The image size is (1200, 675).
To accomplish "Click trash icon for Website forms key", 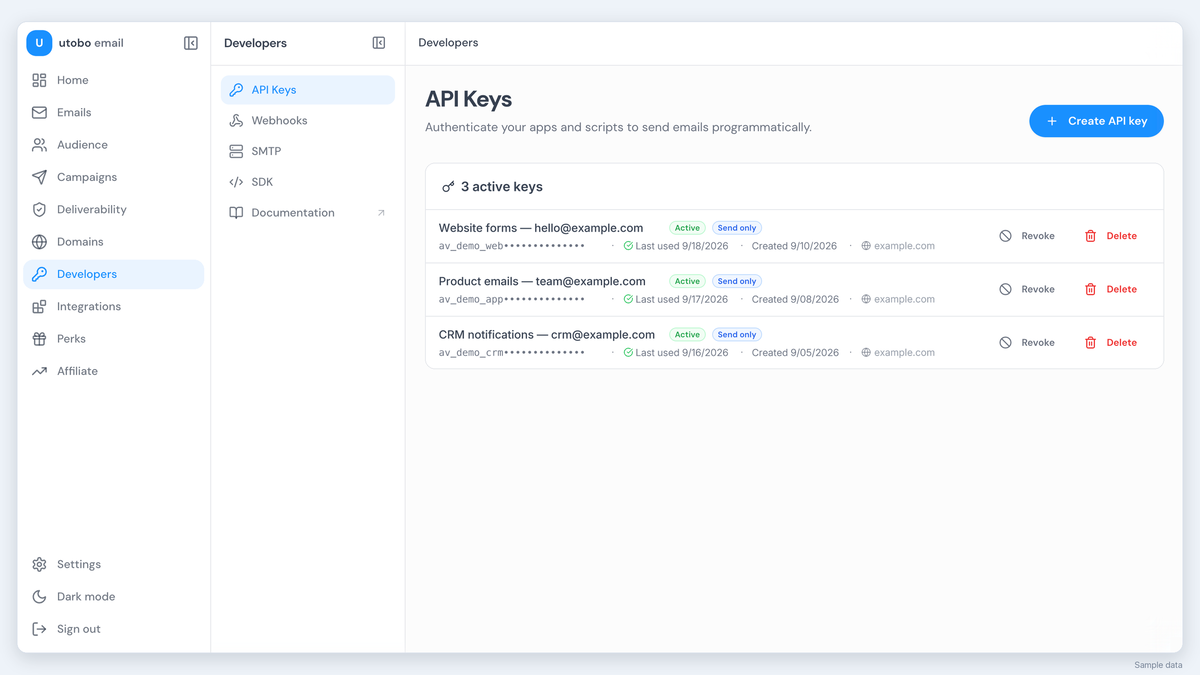I will click(1090, 236).
